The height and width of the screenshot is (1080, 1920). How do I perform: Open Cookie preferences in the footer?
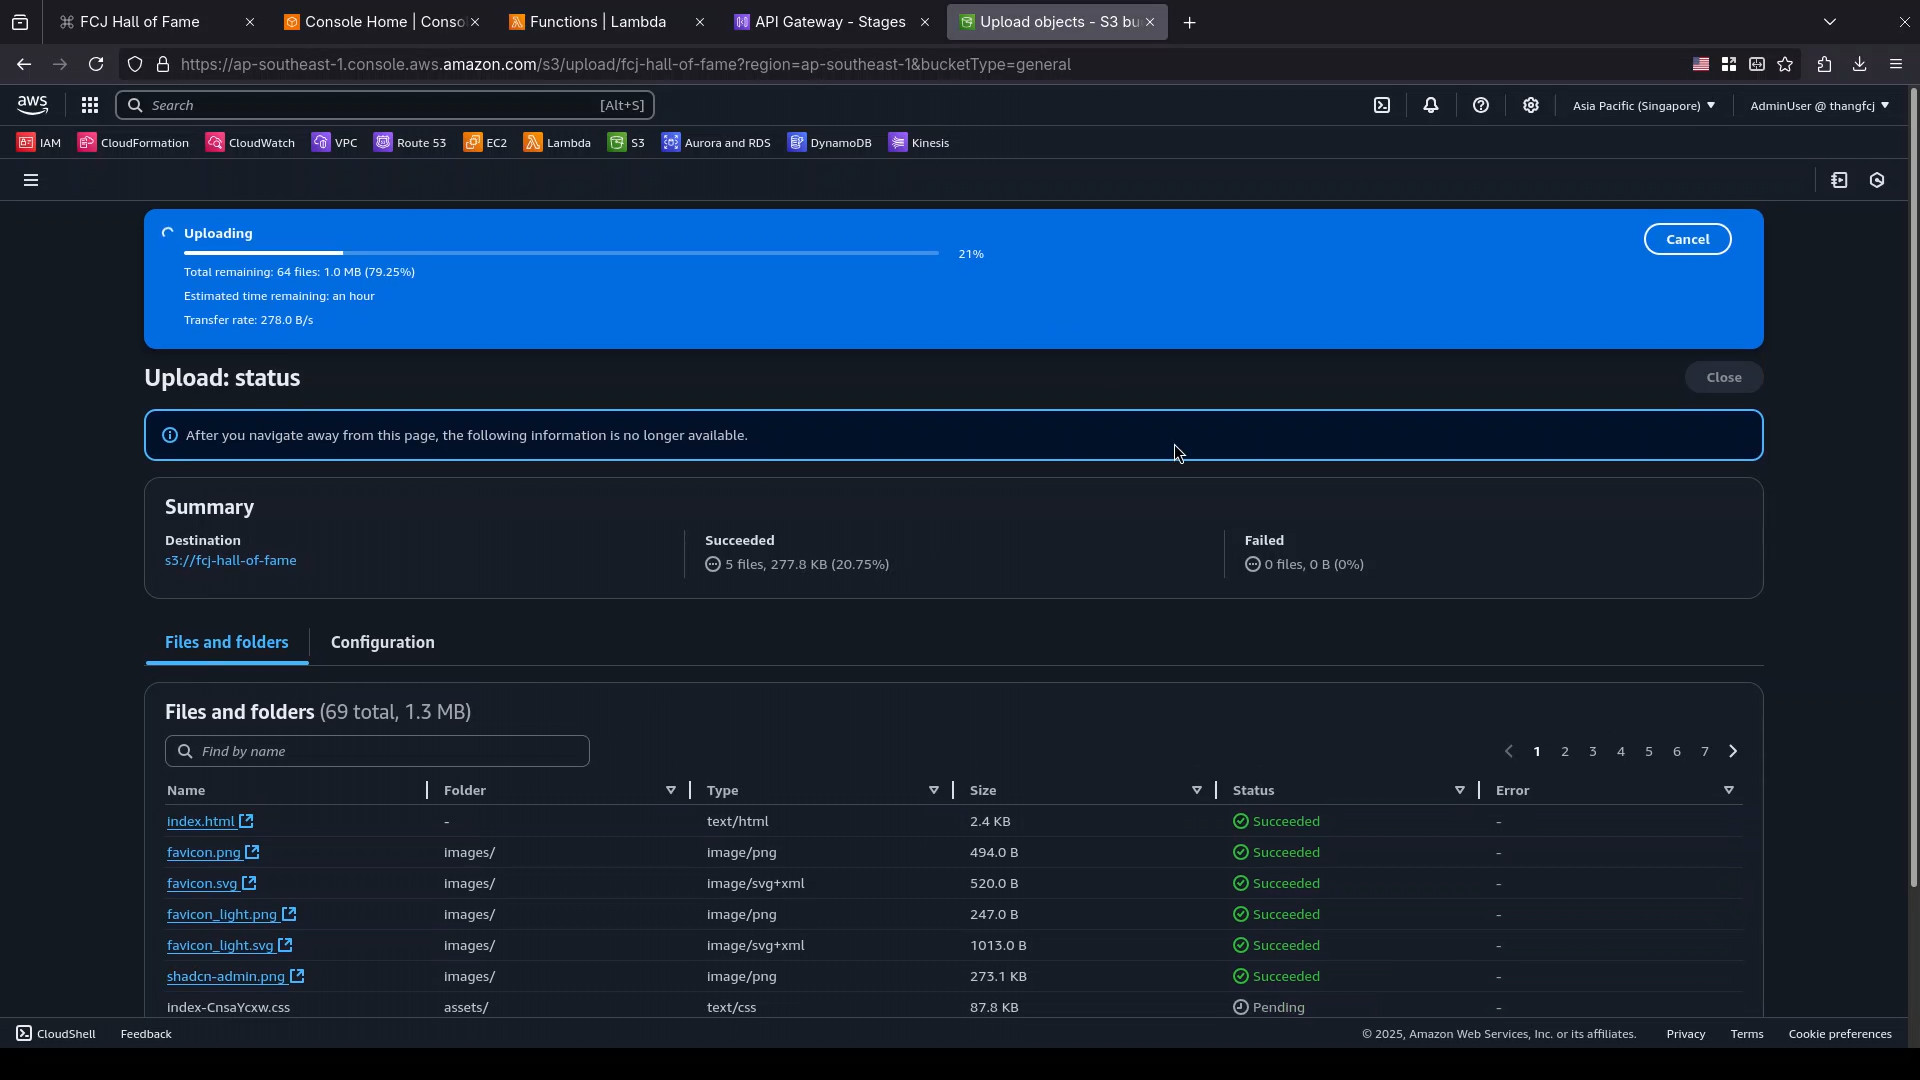pos(1840,1034)
